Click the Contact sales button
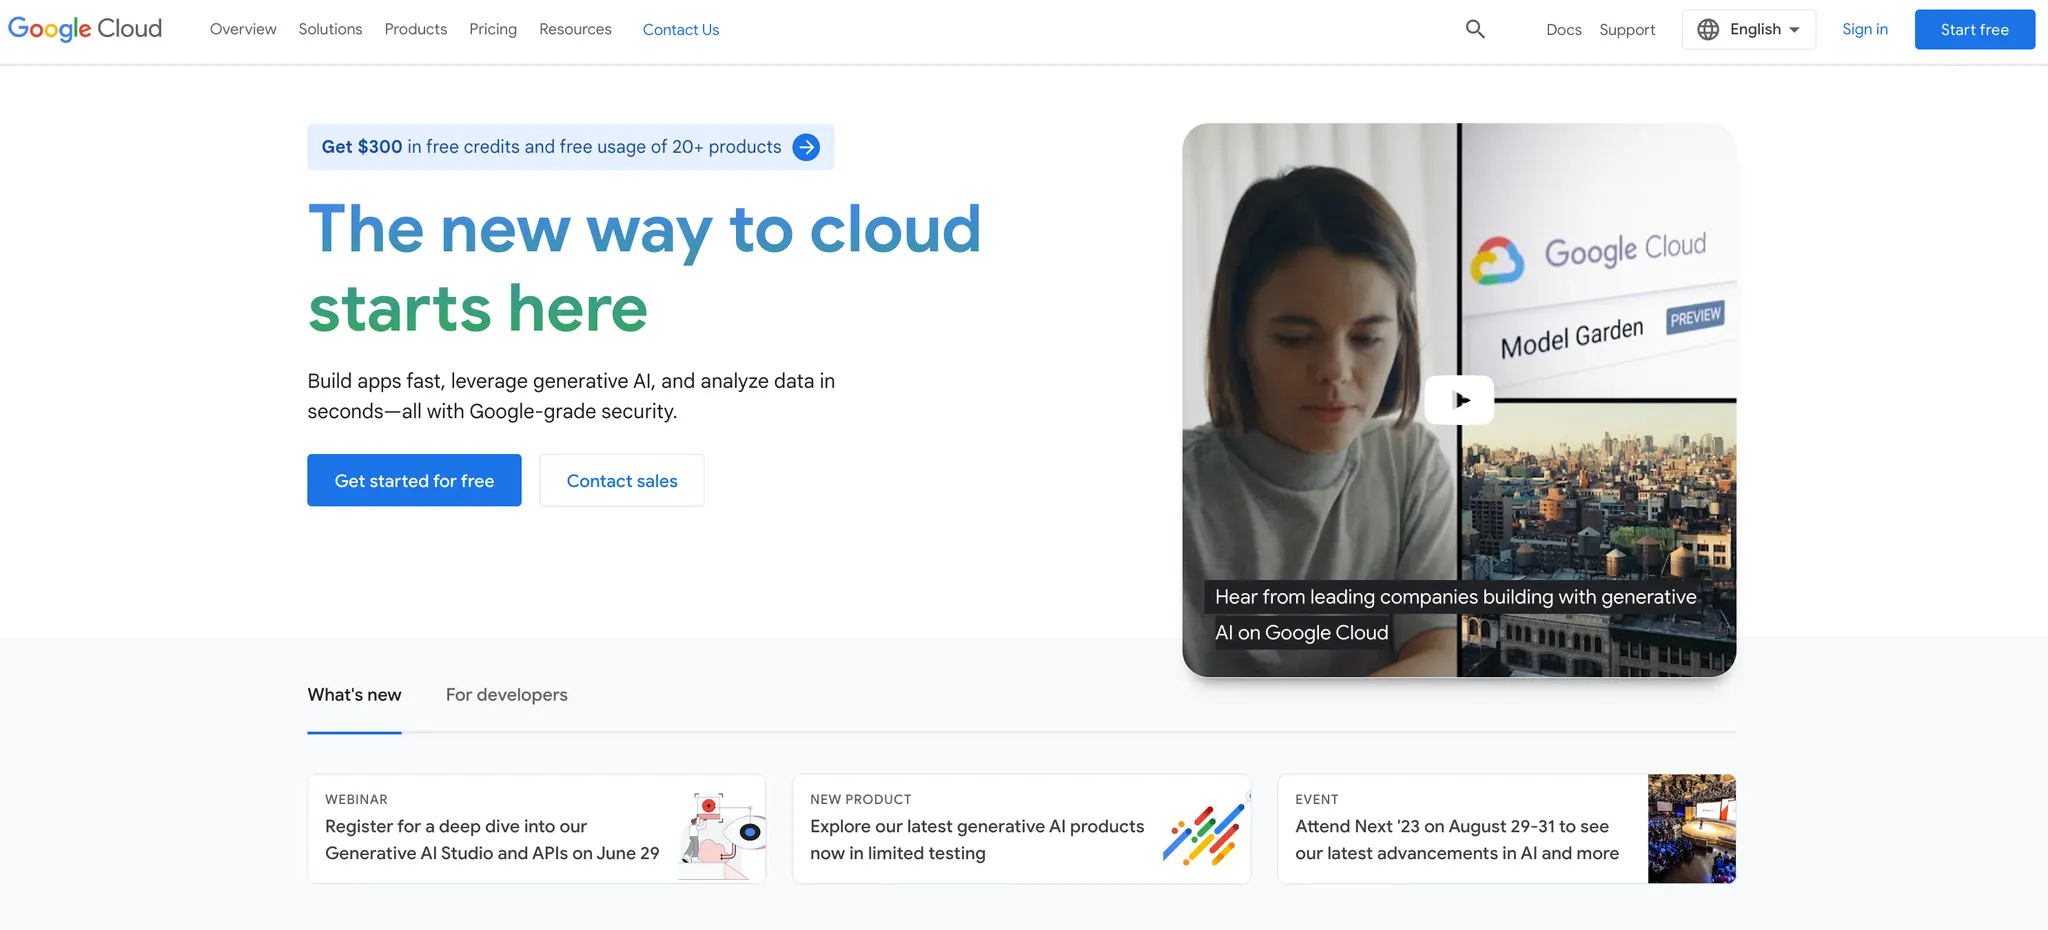This screenshot has width=2048, height=930. (622, 480)
